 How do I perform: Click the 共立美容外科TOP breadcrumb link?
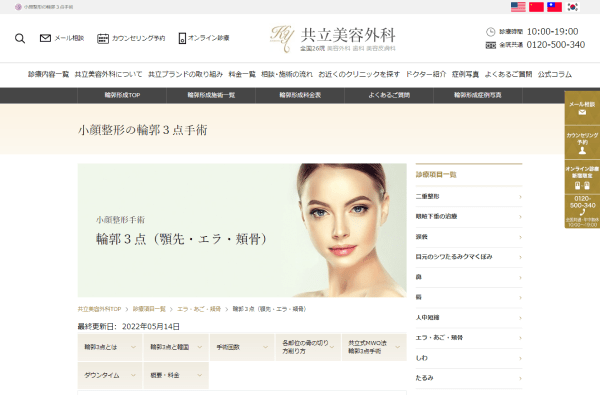pos(99,309)
